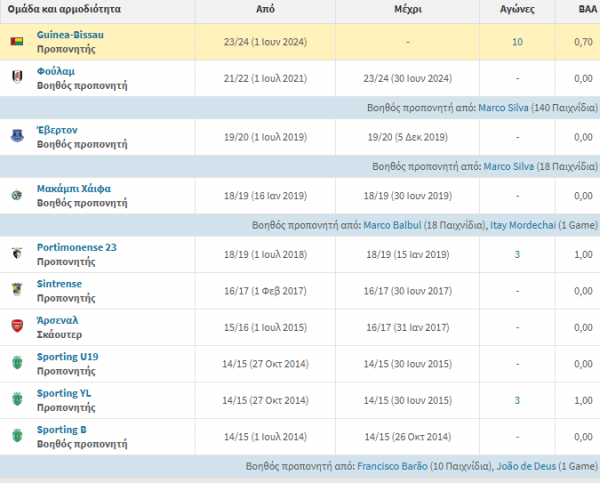Open the João de Deus coach link

tap(526, 466)
